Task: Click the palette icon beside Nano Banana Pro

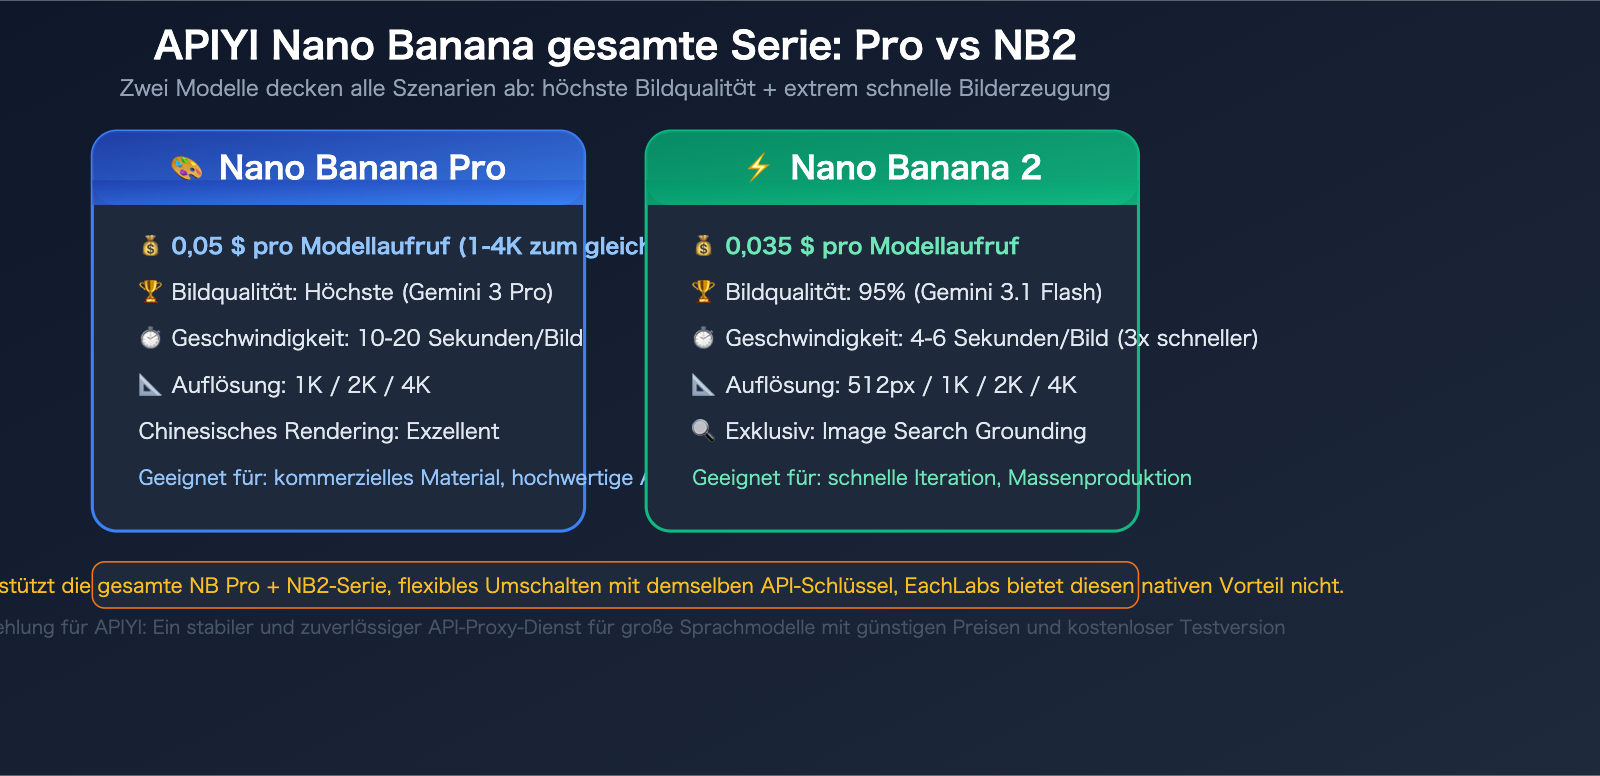Action: (x=187, y=168)
